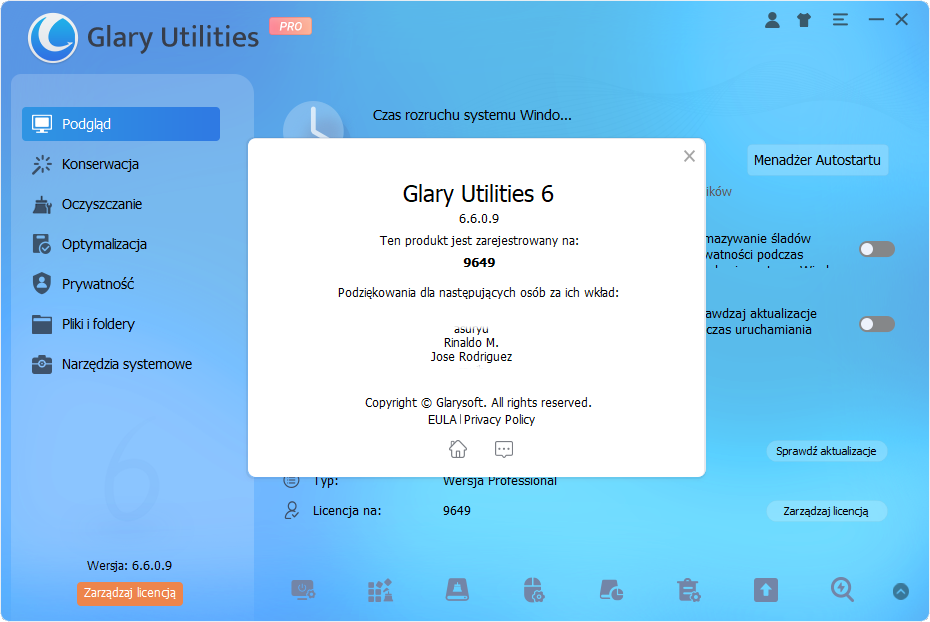Click the Glary Utilities 6 dialog title

478,194
